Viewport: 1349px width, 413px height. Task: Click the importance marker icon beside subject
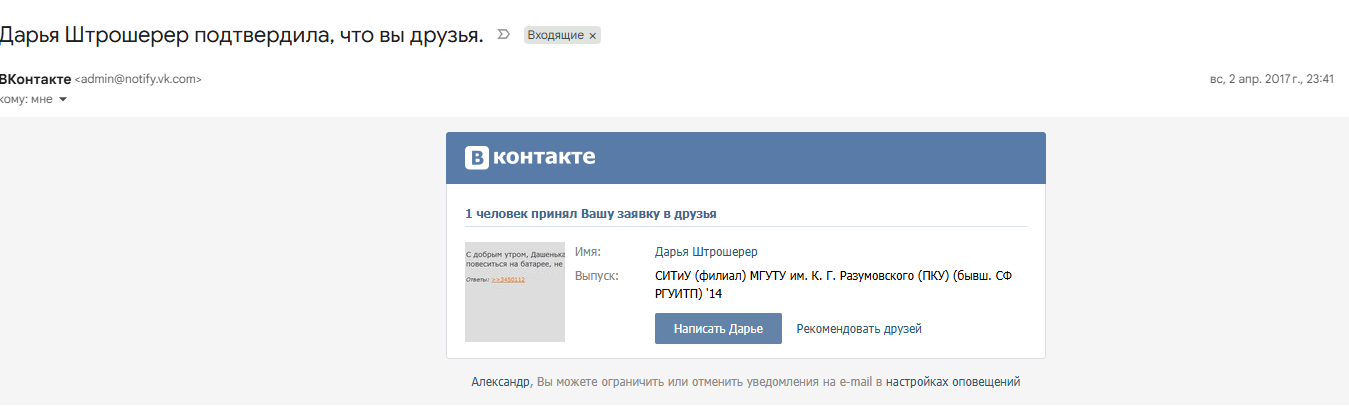pyautogui.click(x=504, y=34)
